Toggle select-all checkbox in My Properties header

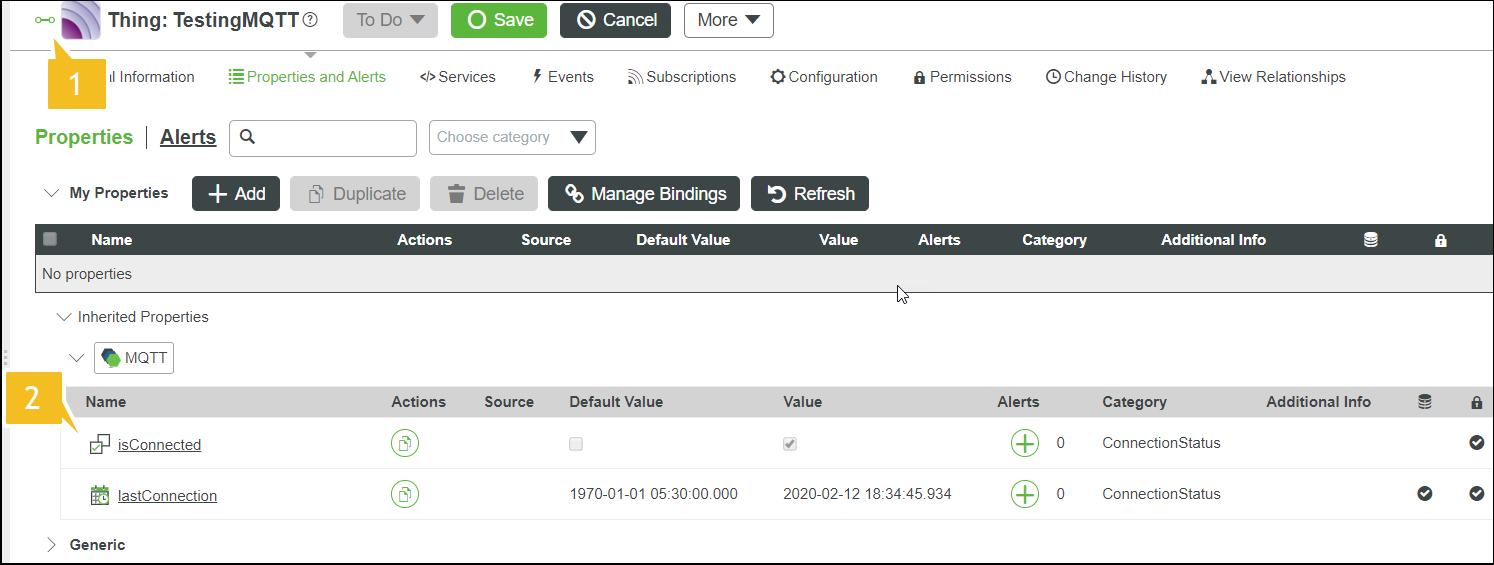pos(50,240)
